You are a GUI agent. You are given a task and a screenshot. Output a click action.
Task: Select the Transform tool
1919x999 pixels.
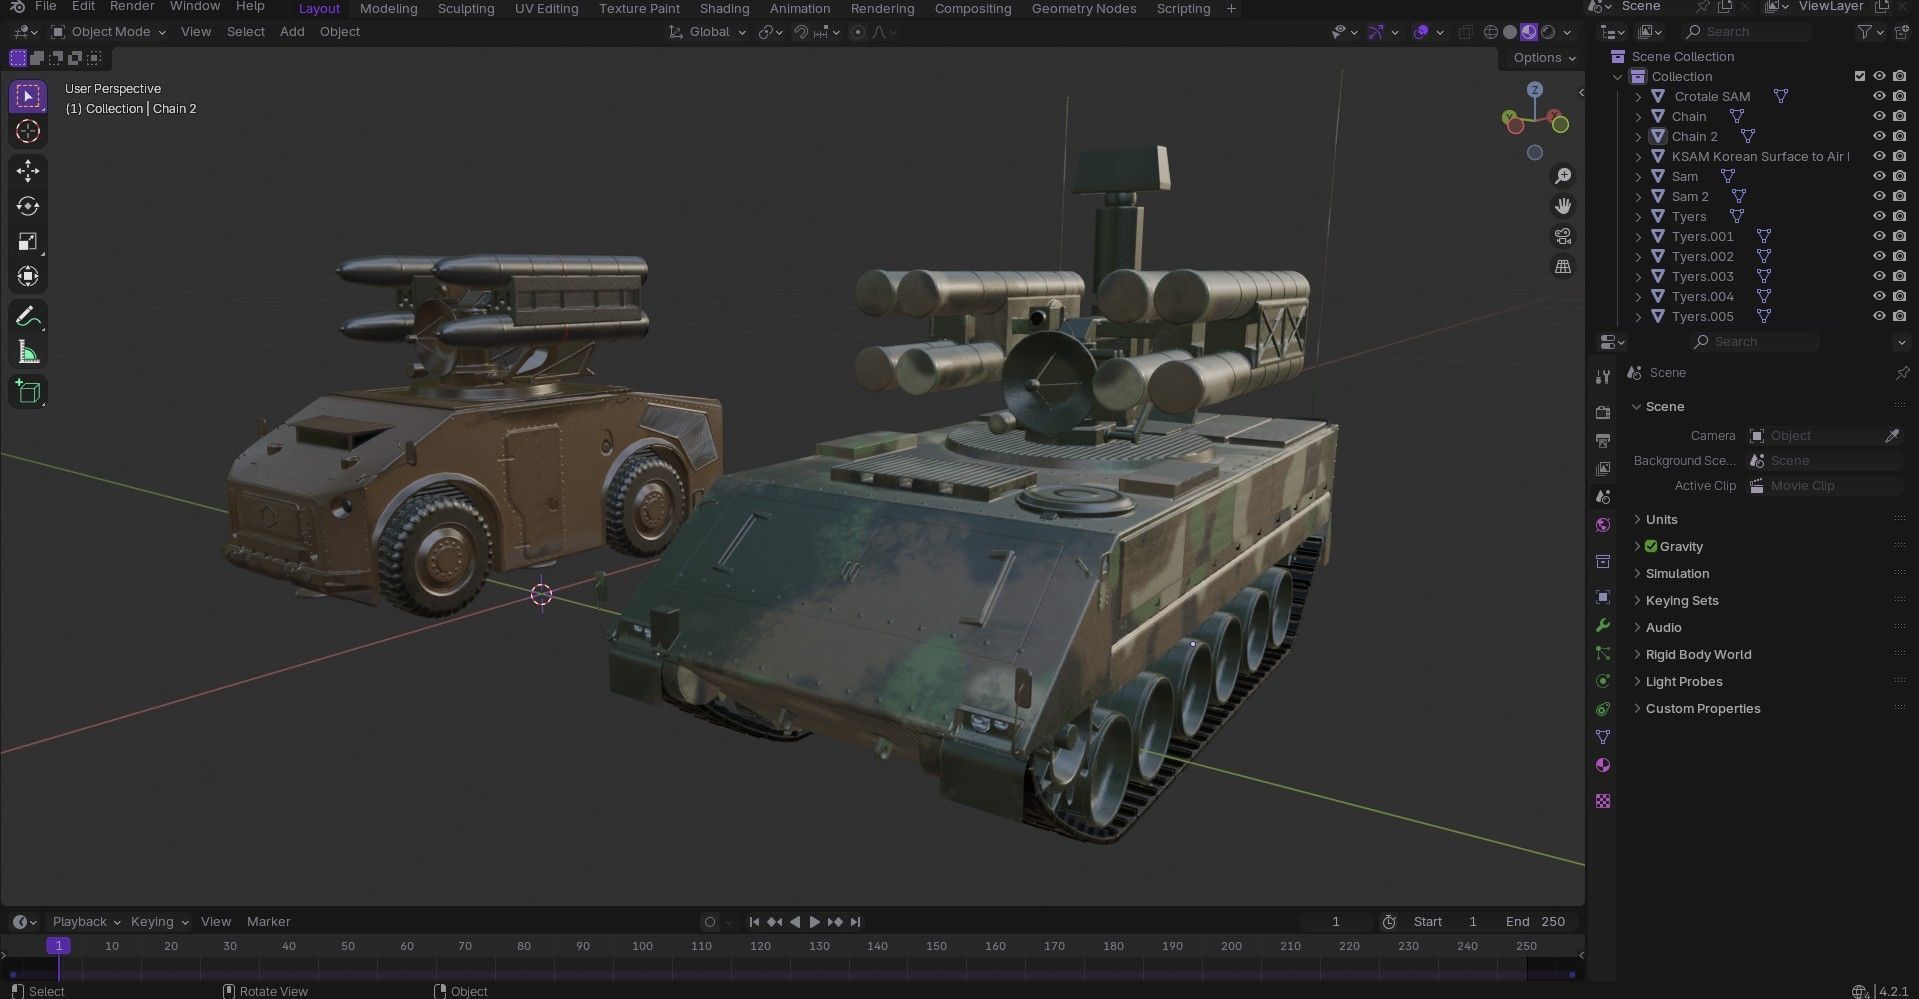28,276
